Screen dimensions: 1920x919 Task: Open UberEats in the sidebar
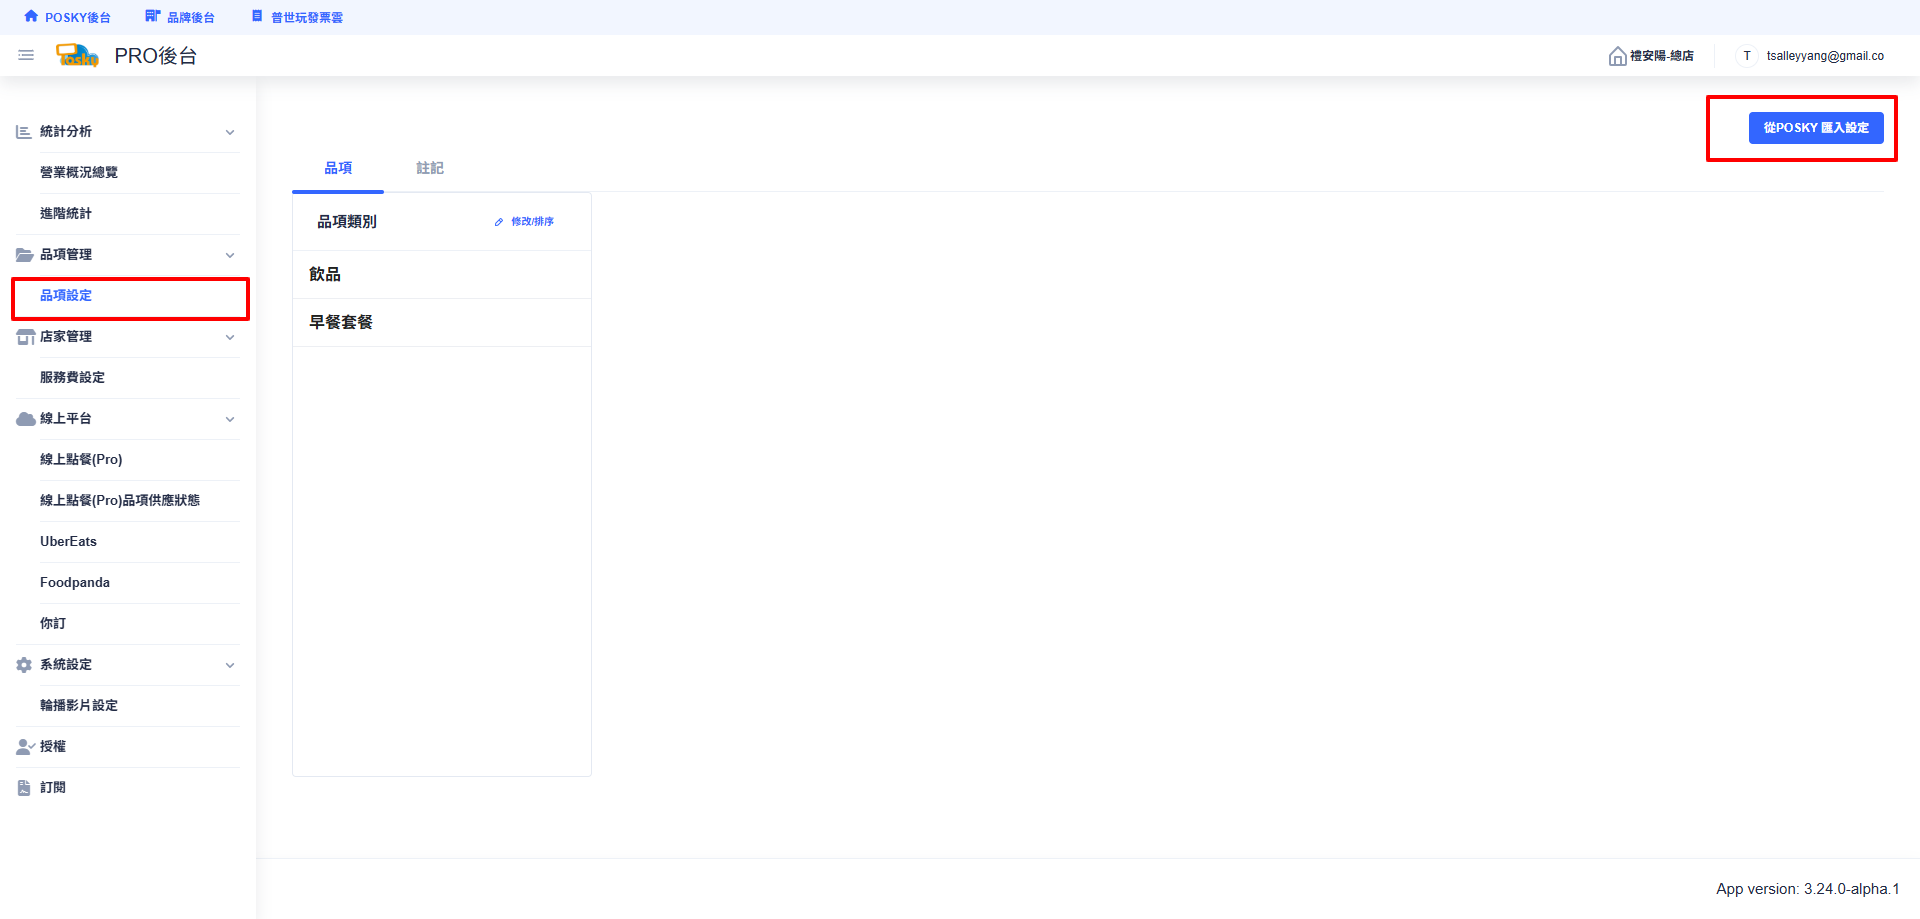click(68, 542)
